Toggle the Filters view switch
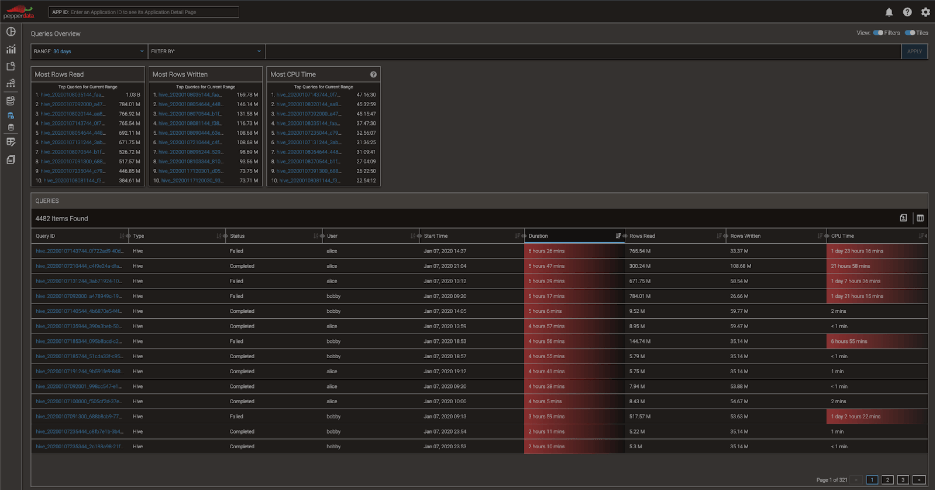Viewport: 935px width, 490px height. 878,33
